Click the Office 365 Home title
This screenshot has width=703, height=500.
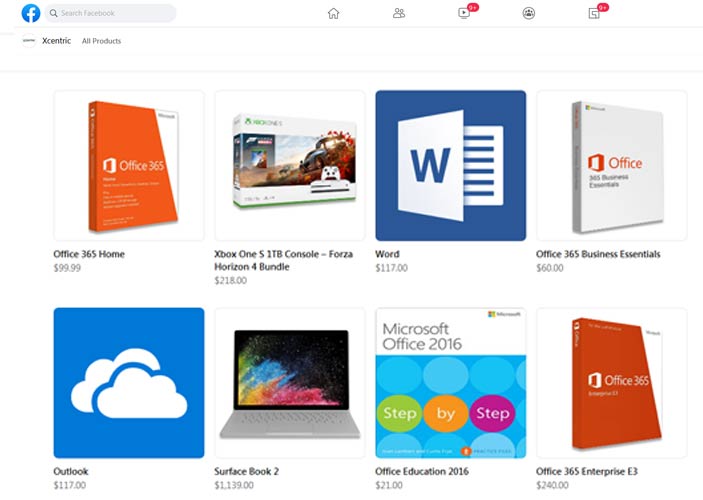pos(89,254)
